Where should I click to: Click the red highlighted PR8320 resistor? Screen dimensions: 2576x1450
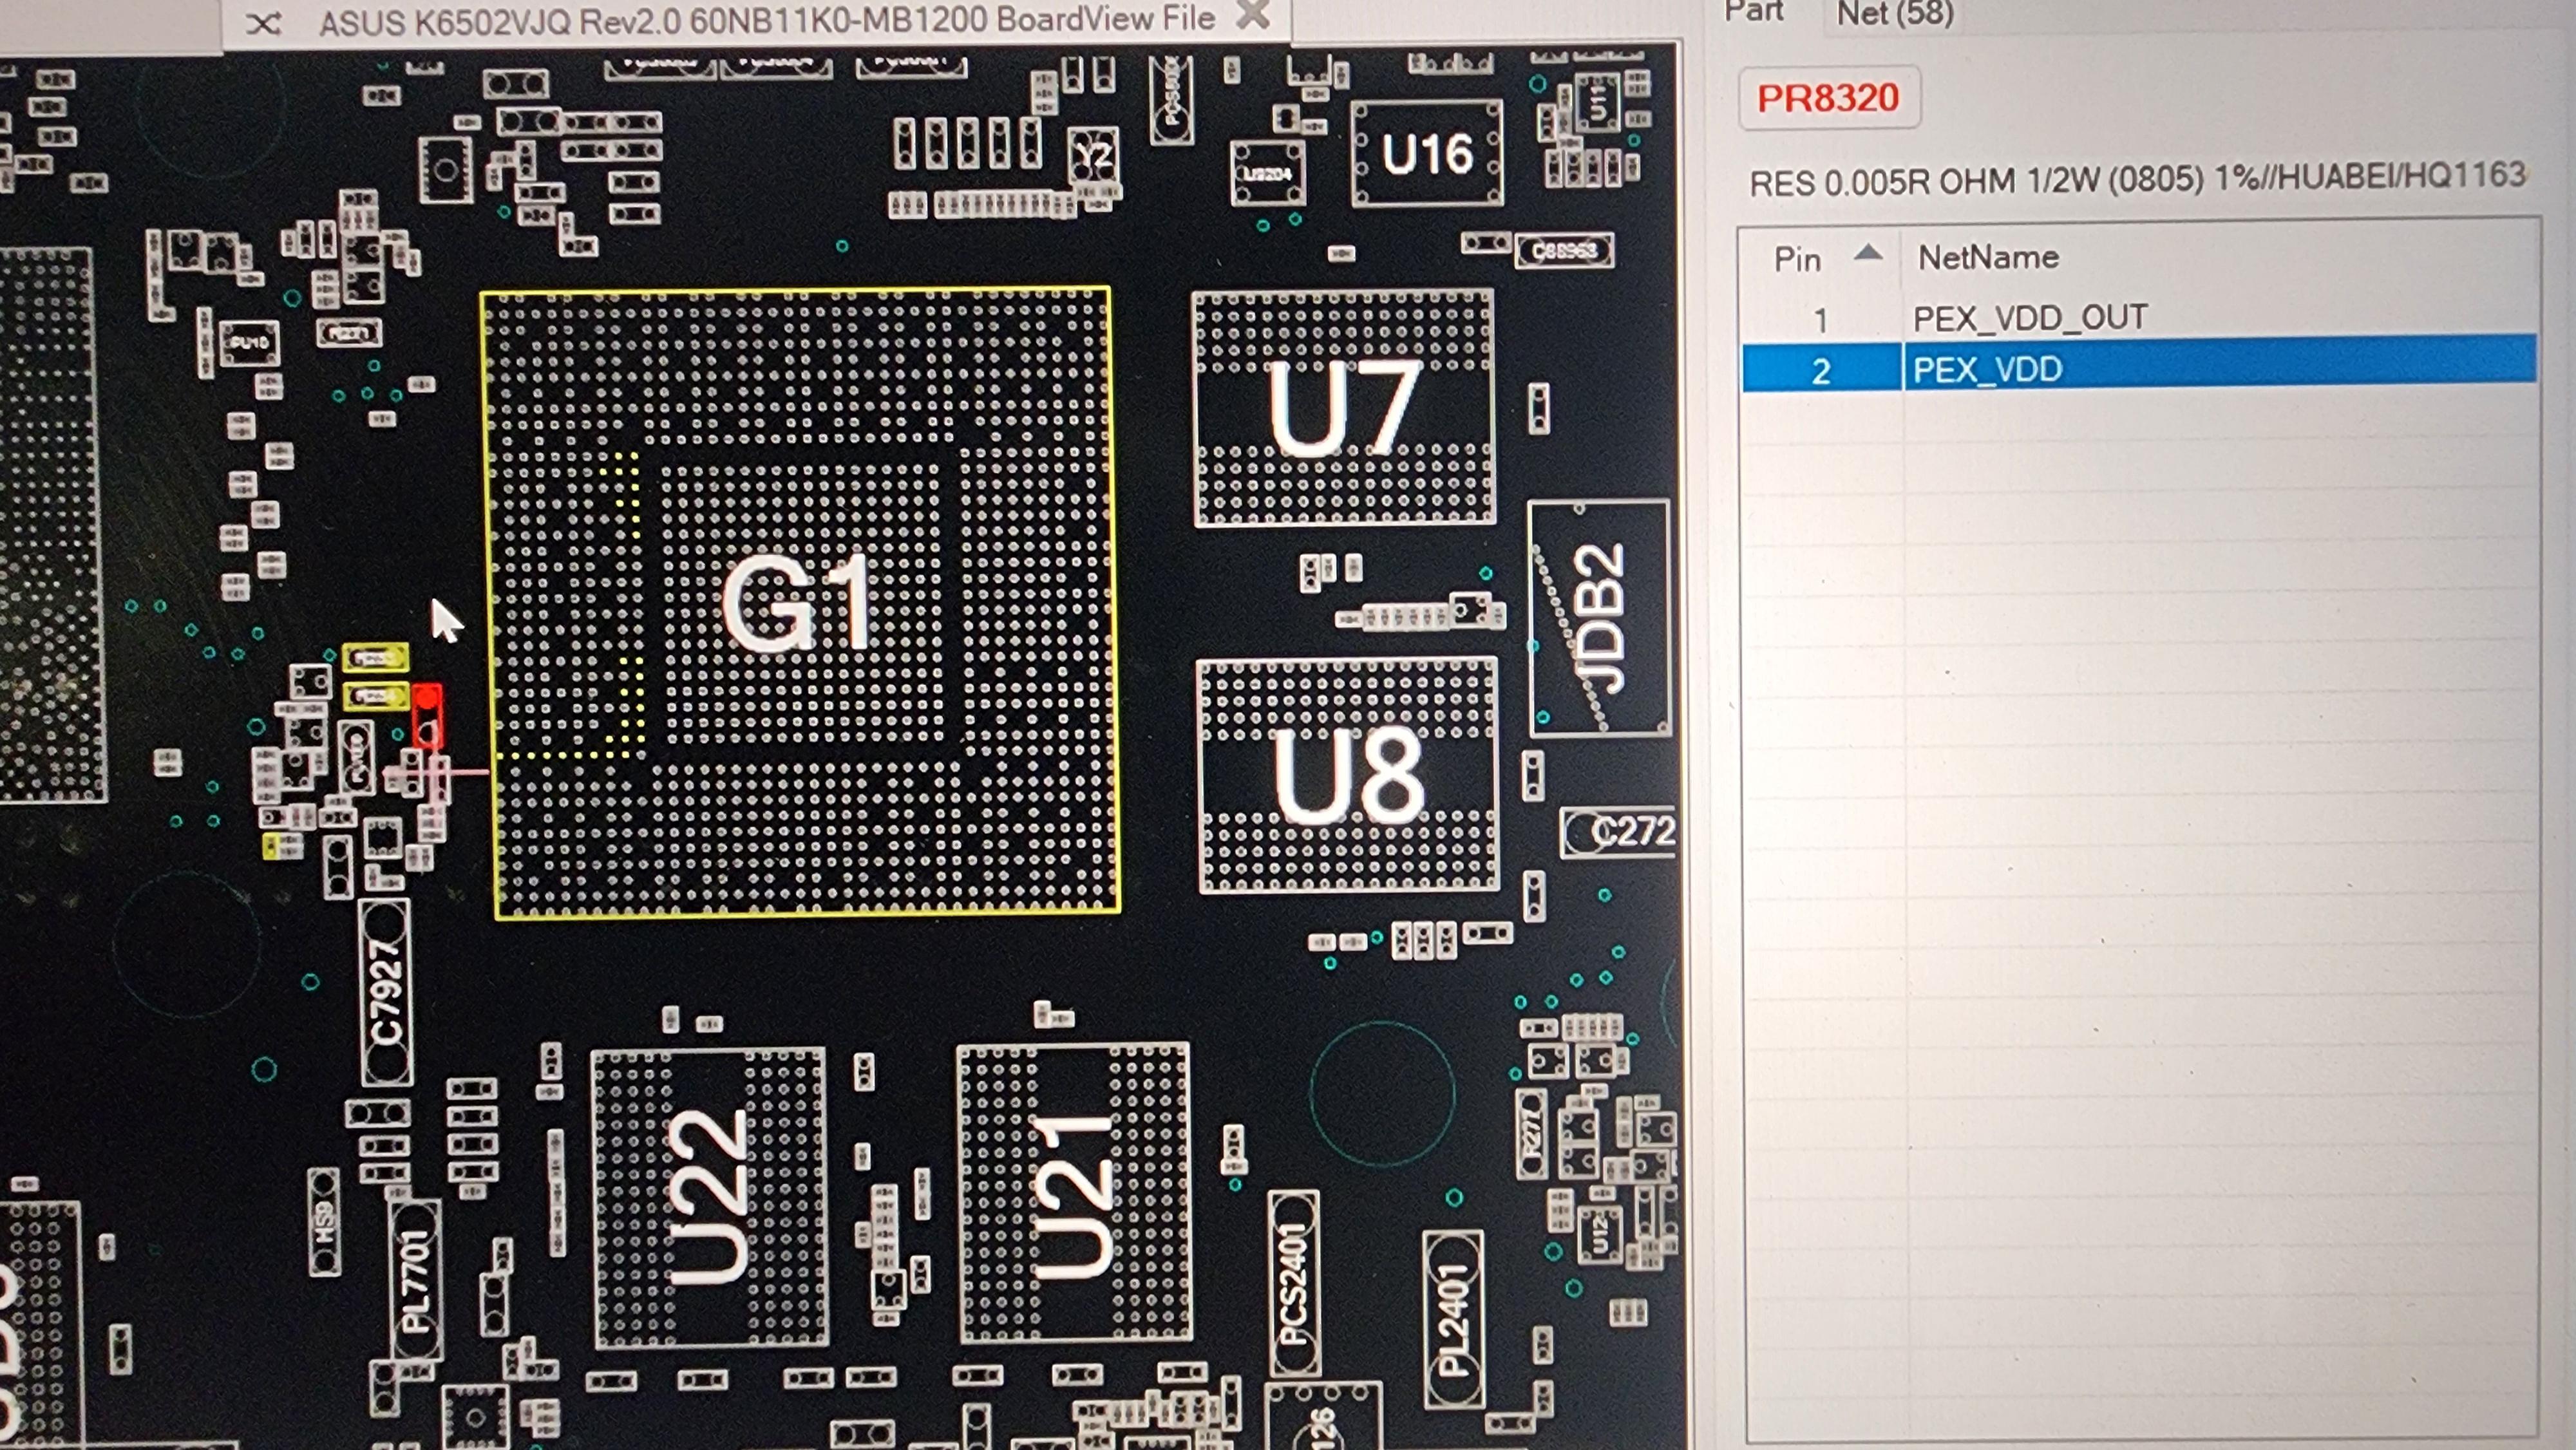427,715
